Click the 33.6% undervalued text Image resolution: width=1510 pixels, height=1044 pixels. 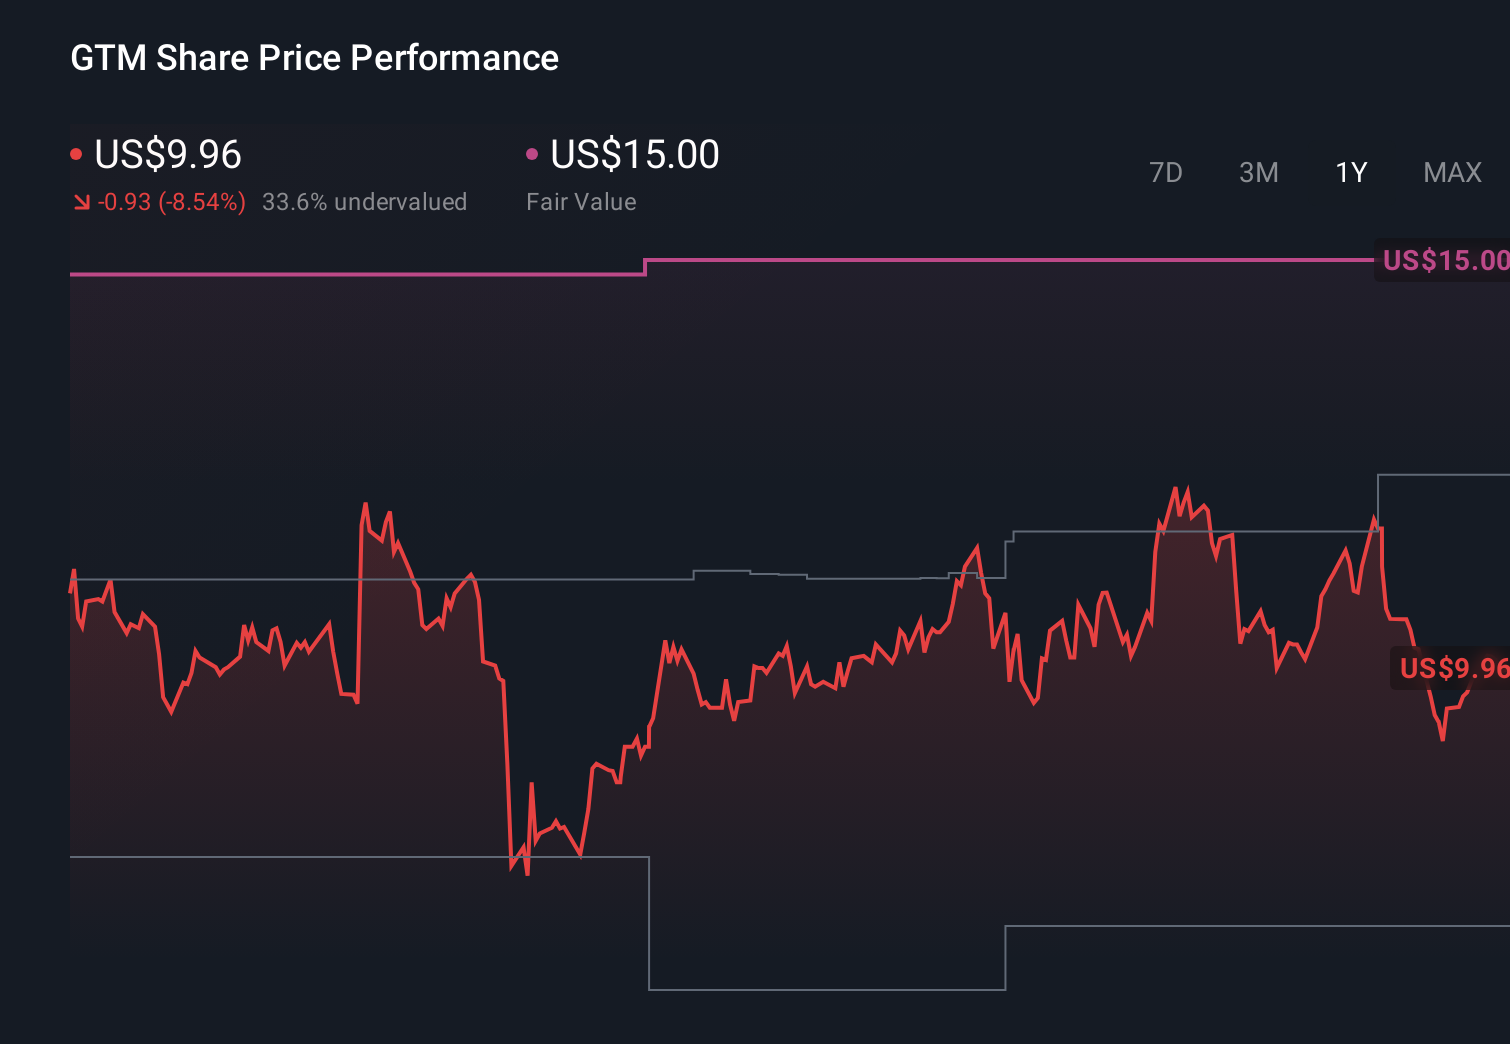pos(365,201)
